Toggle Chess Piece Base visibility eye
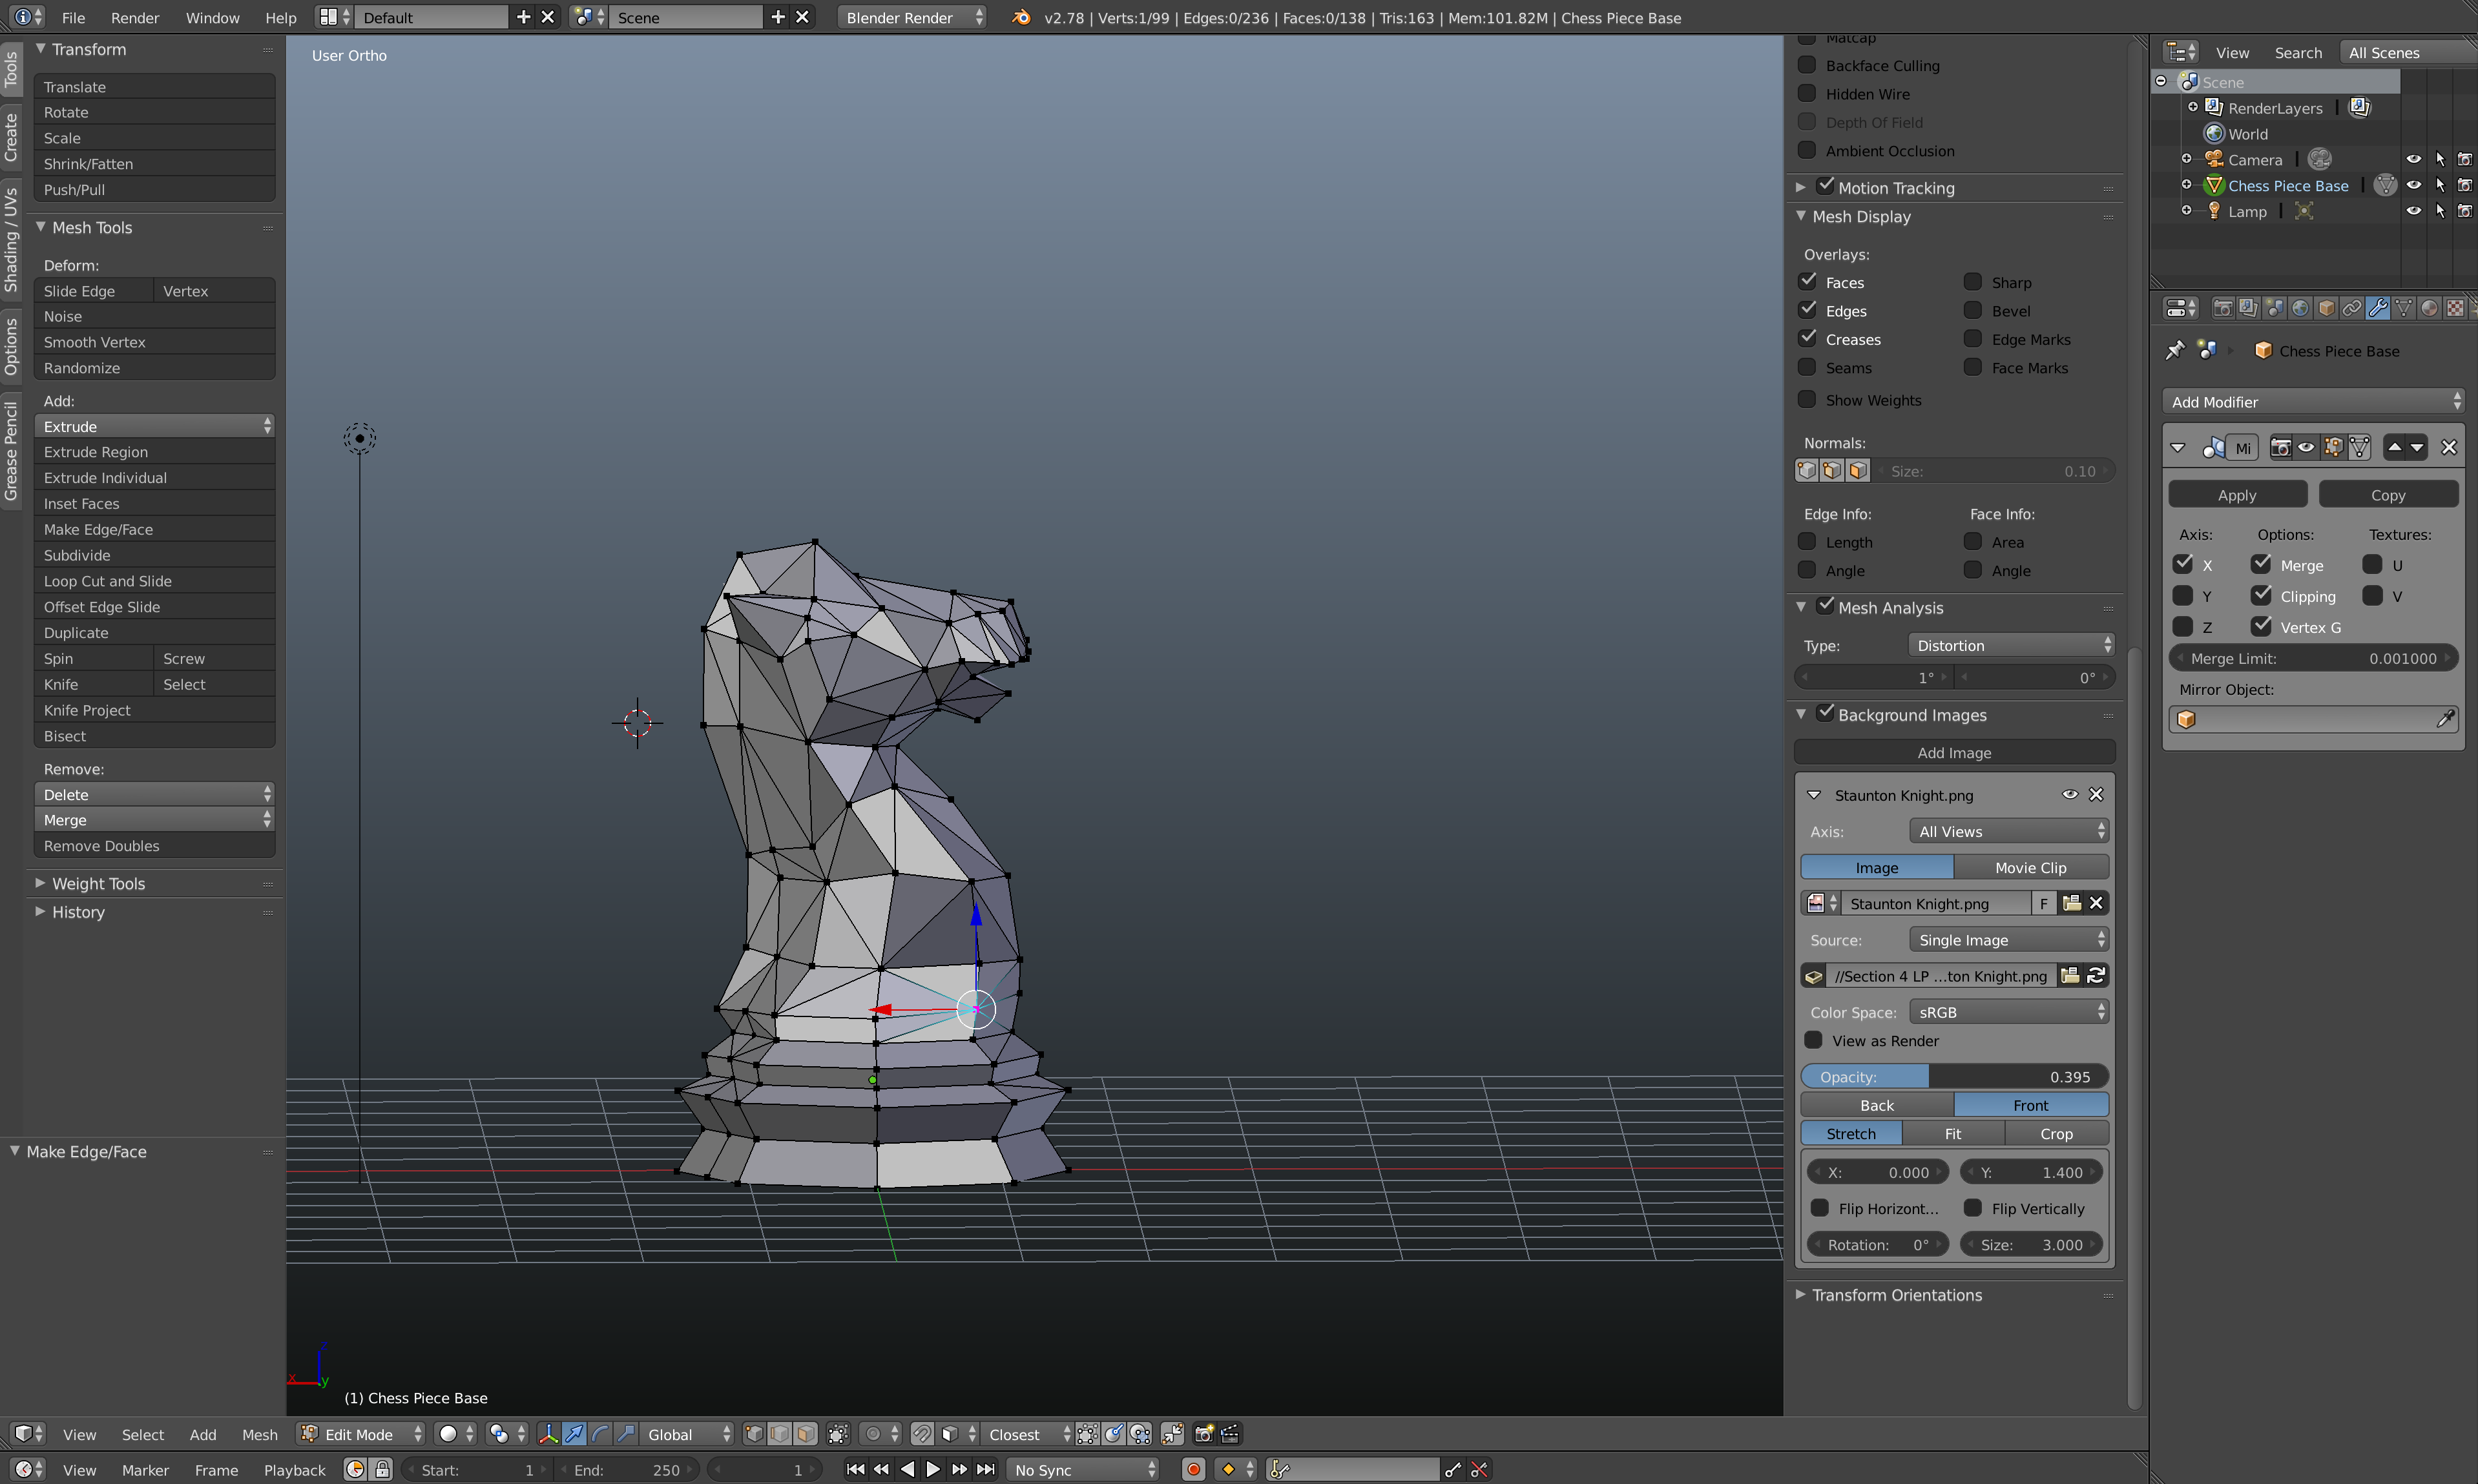Viewport: 2478px width, 1484px height. click(2413, 185)
